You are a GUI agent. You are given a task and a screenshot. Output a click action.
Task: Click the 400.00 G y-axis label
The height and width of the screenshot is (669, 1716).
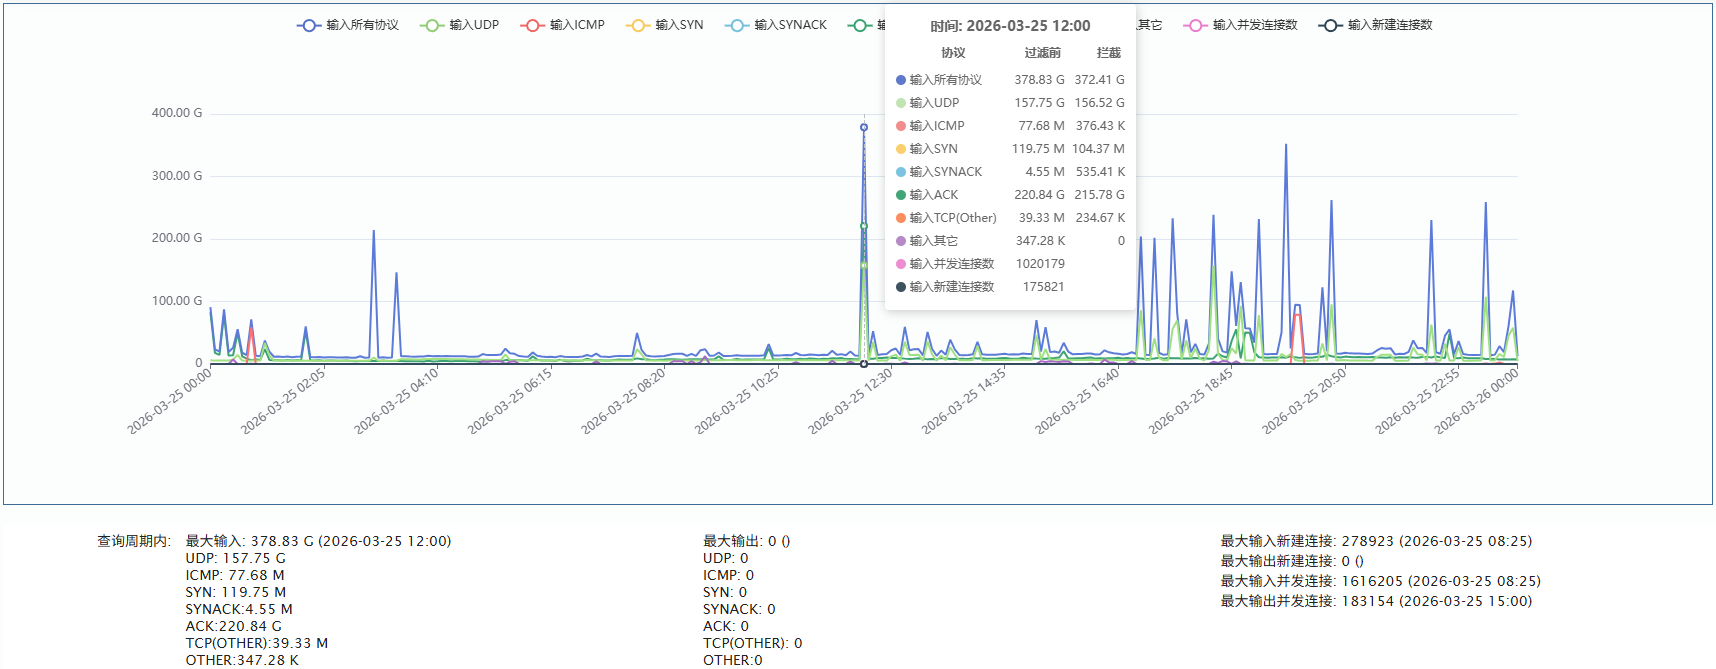tap(176, 113)
